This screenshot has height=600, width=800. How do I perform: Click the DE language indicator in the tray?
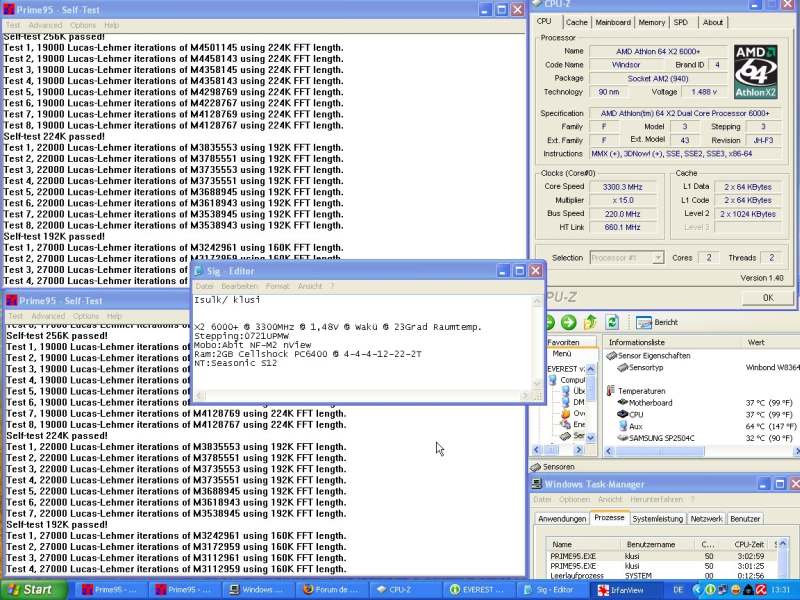pyautogui.click(x=678, y=590)
